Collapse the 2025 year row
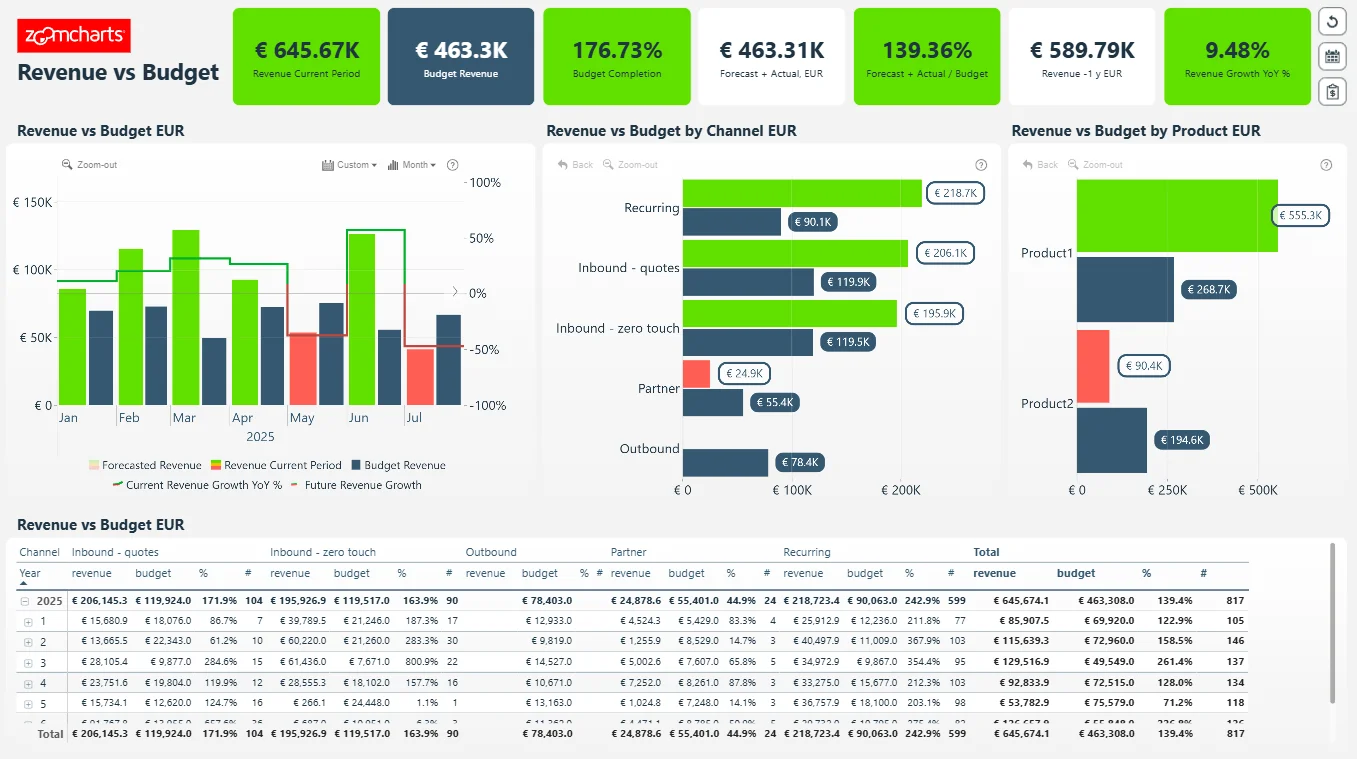Viewport: 1357px width, 759px height. 25,602
